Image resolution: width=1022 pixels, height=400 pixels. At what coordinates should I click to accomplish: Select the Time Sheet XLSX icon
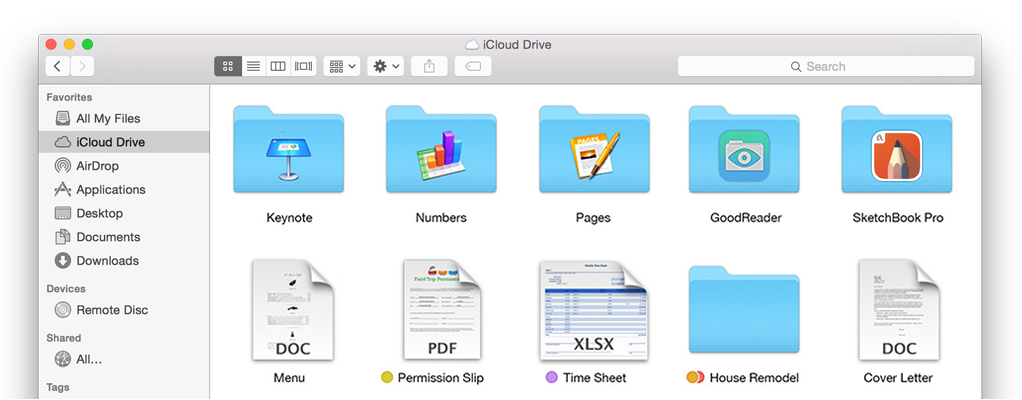[594, 311]
